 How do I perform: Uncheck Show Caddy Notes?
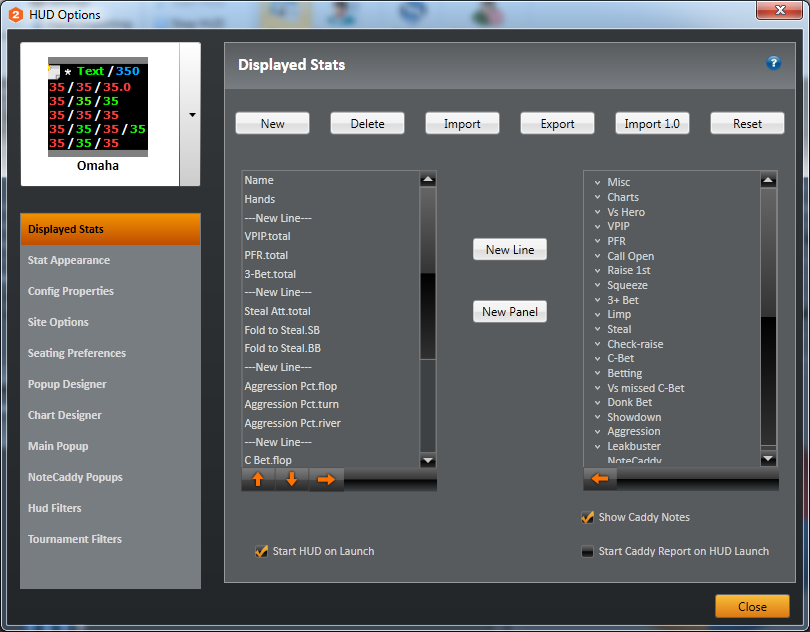point(589,517)
